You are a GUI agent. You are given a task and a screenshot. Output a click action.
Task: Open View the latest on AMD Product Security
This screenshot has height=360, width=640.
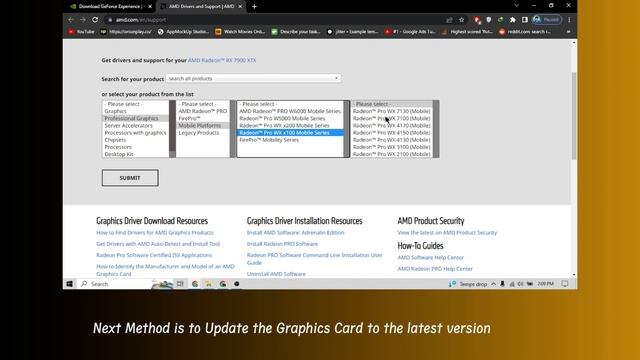(447, 233)
